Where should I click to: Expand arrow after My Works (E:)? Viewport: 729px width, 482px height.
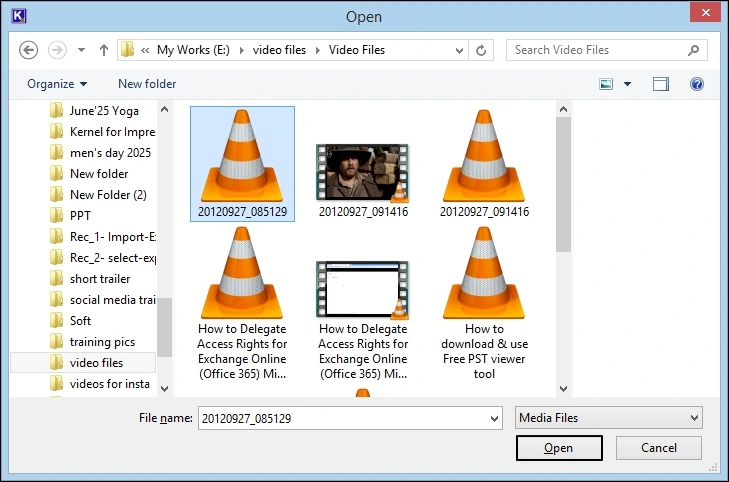(x=241, y=50)
